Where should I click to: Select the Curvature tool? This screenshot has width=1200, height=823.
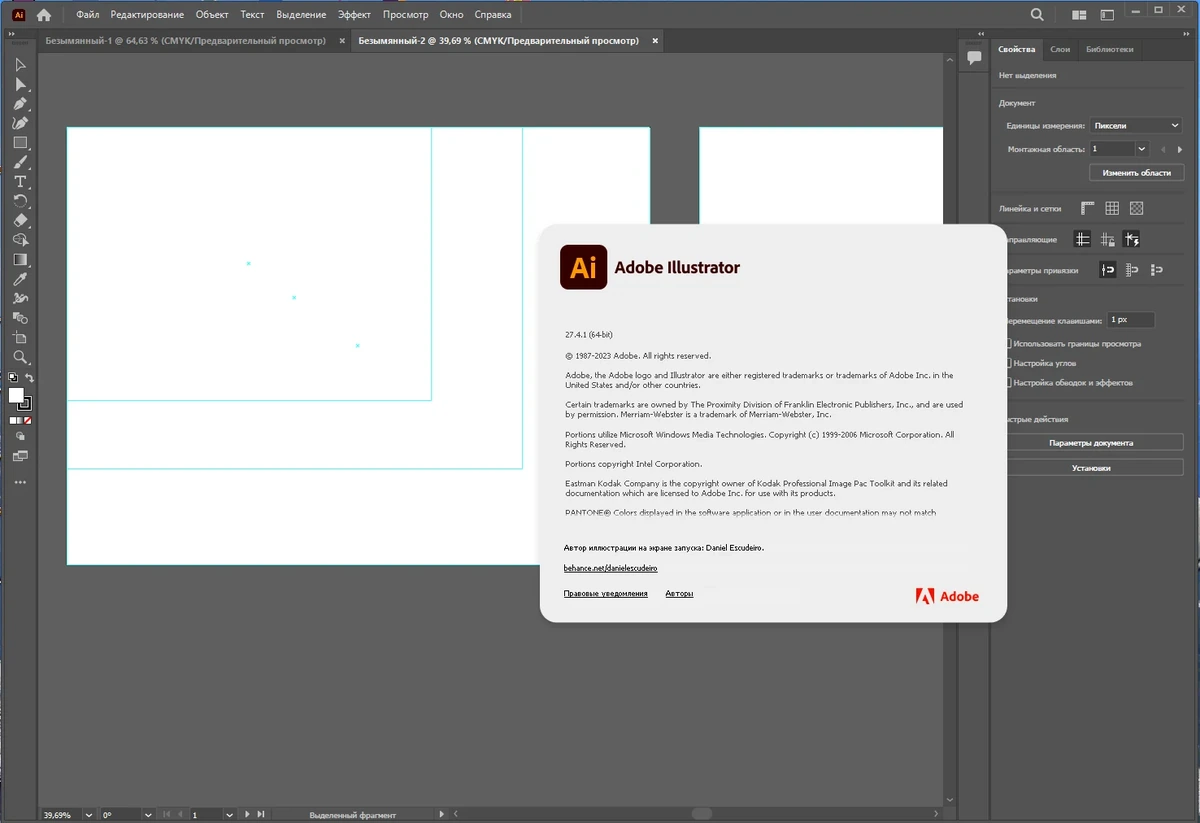20,123
